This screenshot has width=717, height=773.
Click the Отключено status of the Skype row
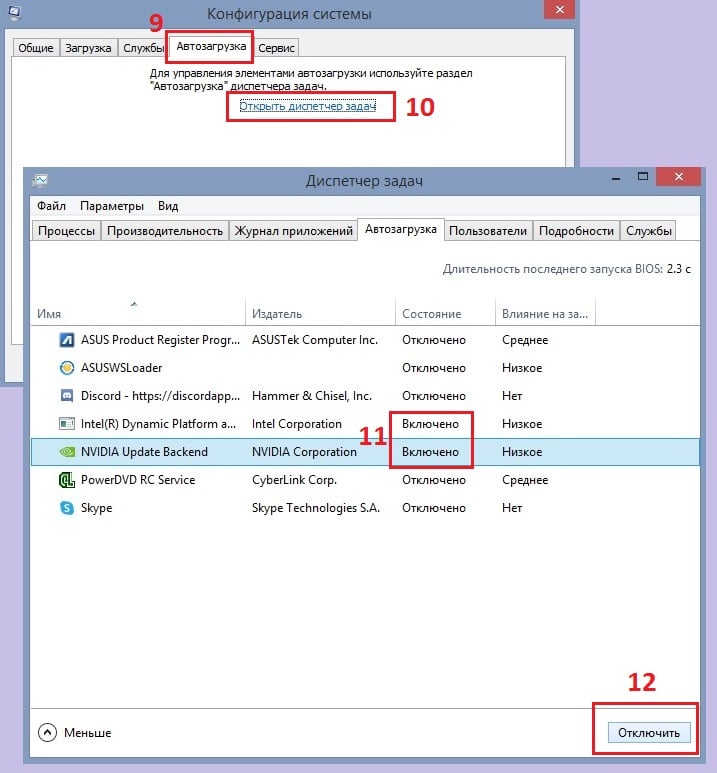pos(433,508)
